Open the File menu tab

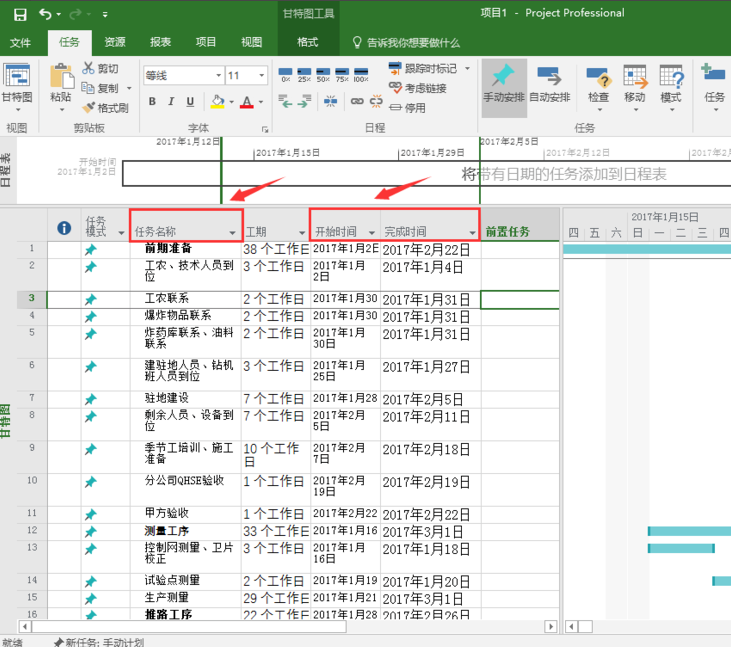coord(21,42)
